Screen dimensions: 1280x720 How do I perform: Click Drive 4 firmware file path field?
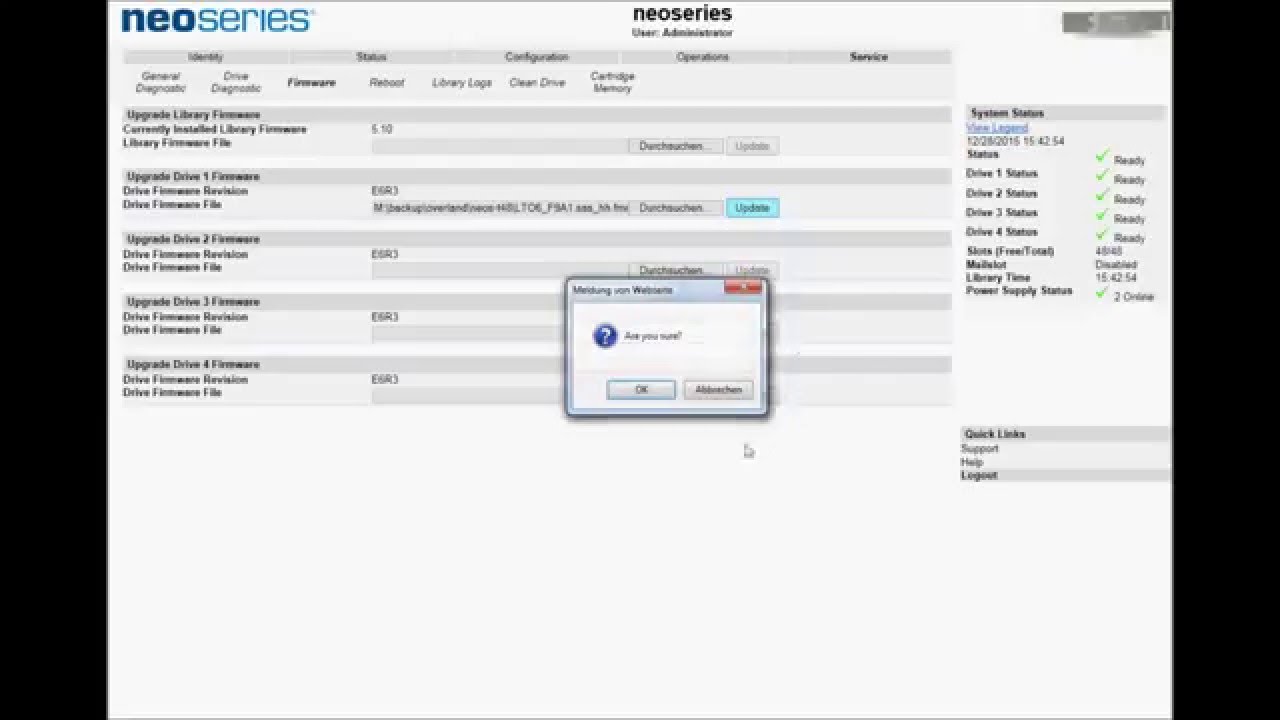click(468, 395)
